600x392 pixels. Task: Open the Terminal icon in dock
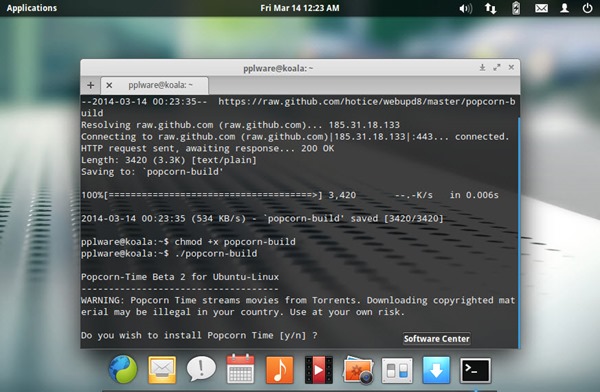(475, 370)
